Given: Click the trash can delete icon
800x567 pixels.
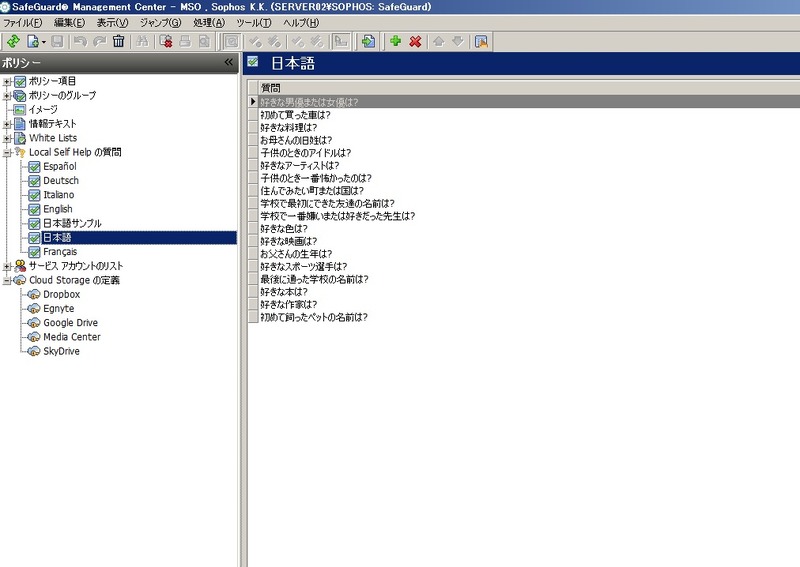Looking at the screenshot, I should pyautogui.click(x=119, y=41).
